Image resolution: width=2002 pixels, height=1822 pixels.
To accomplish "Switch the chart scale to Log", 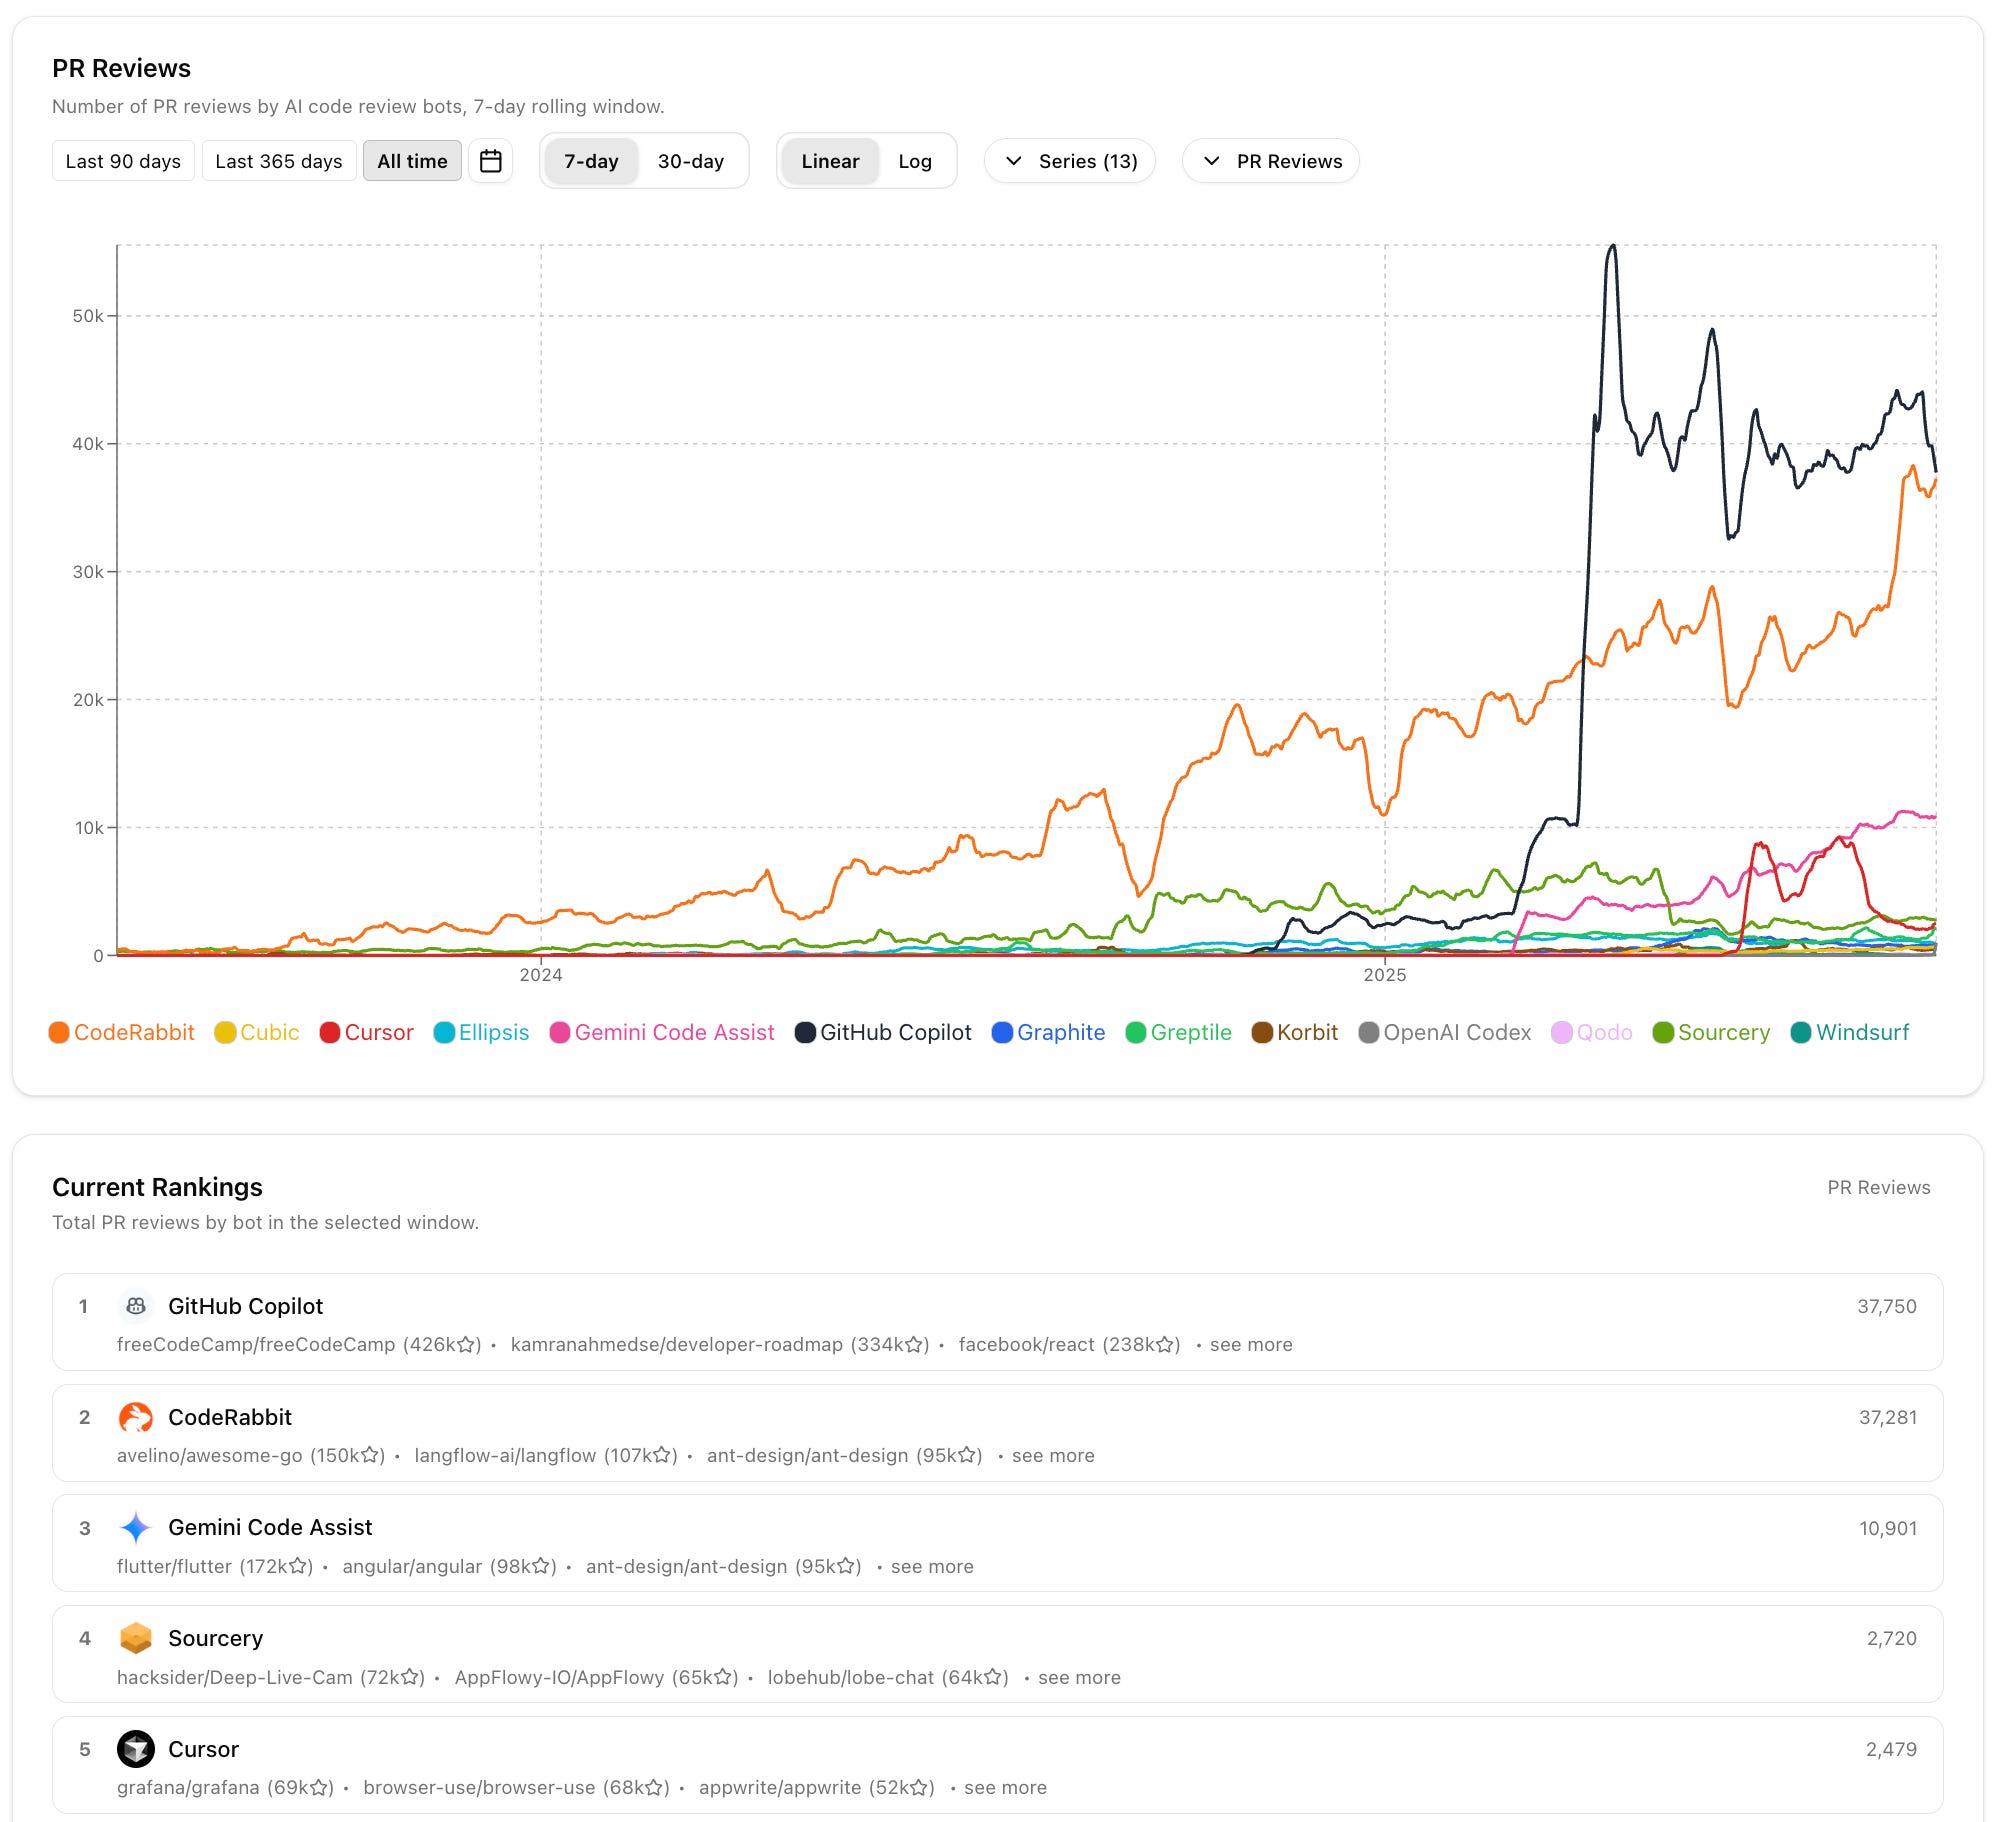I will [x=914, y=161].
